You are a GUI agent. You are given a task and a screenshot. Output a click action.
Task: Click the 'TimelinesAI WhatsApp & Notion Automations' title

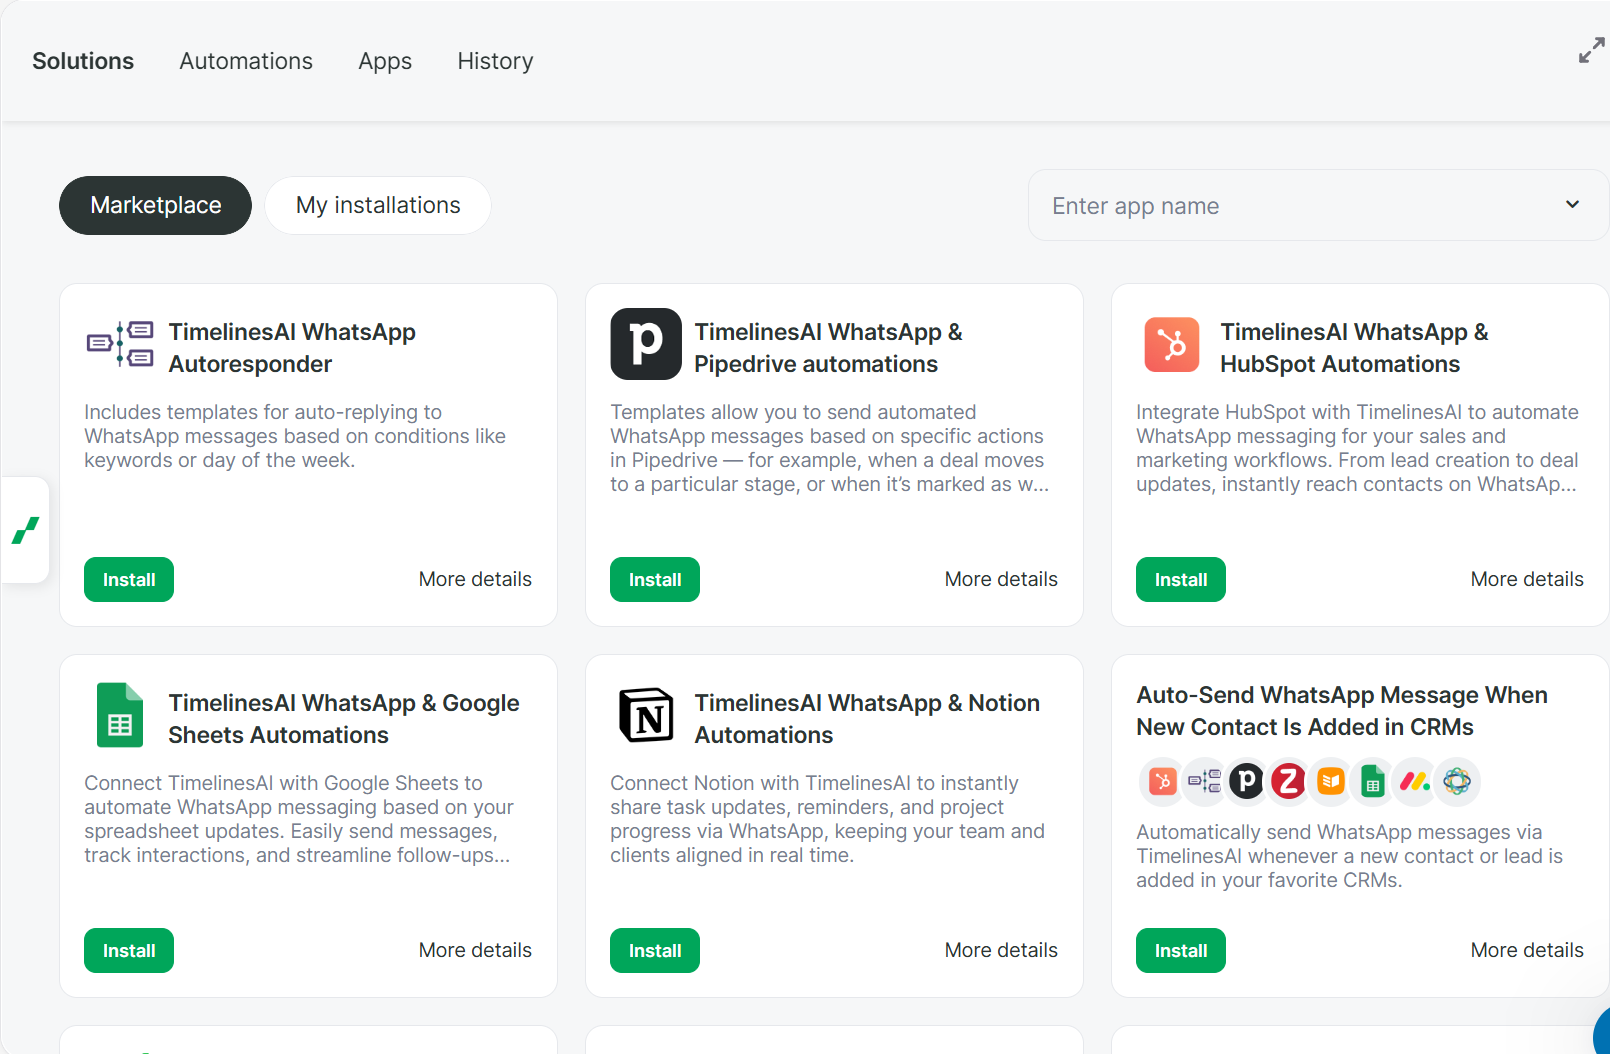point(867,719)
